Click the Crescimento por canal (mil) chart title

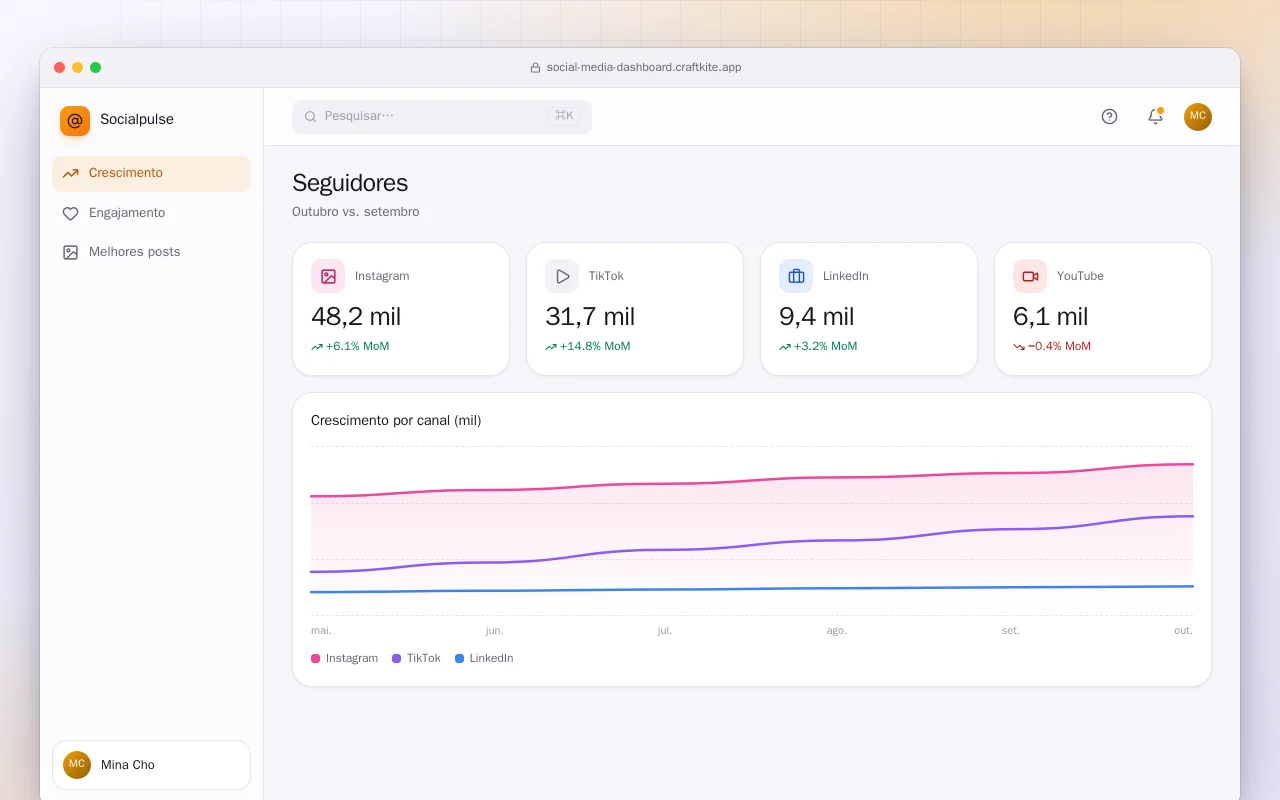tap(396, 421)
